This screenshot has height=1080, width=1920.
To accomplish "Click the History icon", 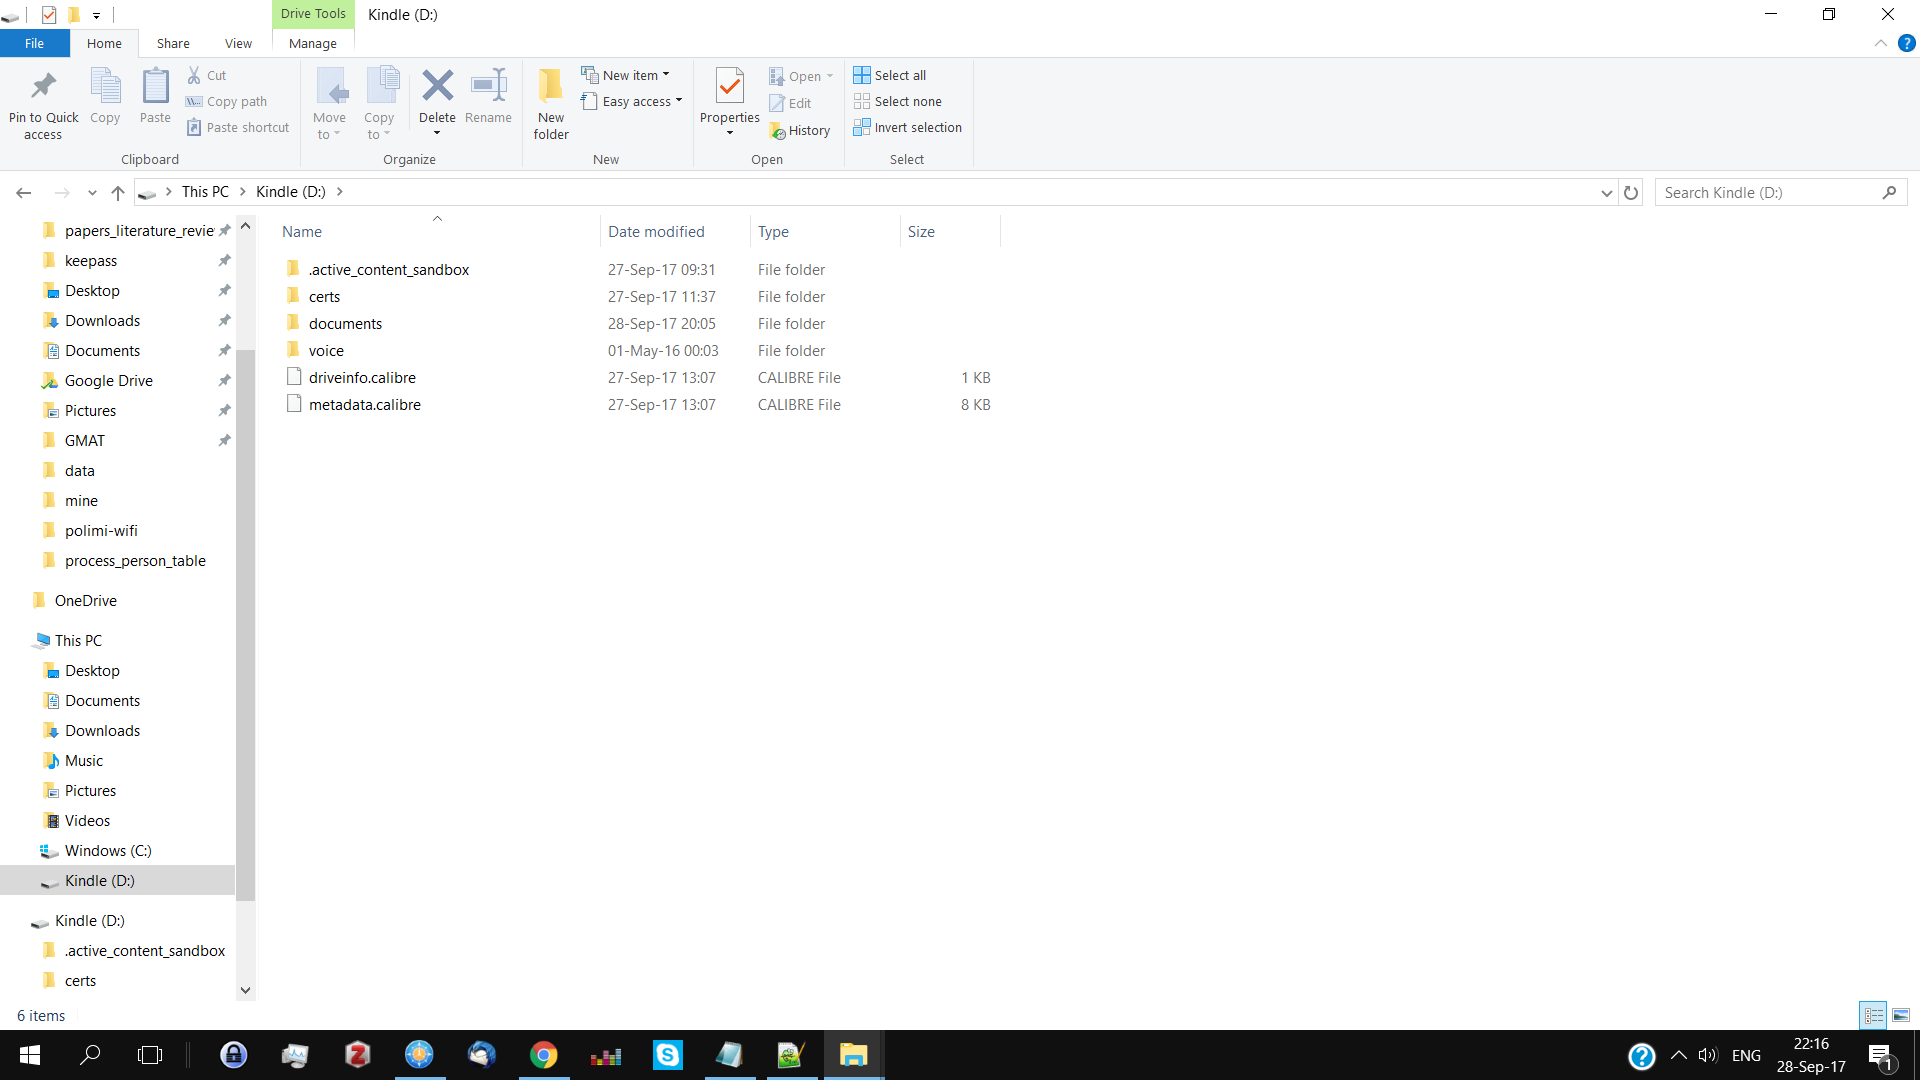I will pyautogui.click(x=800, y=131).
